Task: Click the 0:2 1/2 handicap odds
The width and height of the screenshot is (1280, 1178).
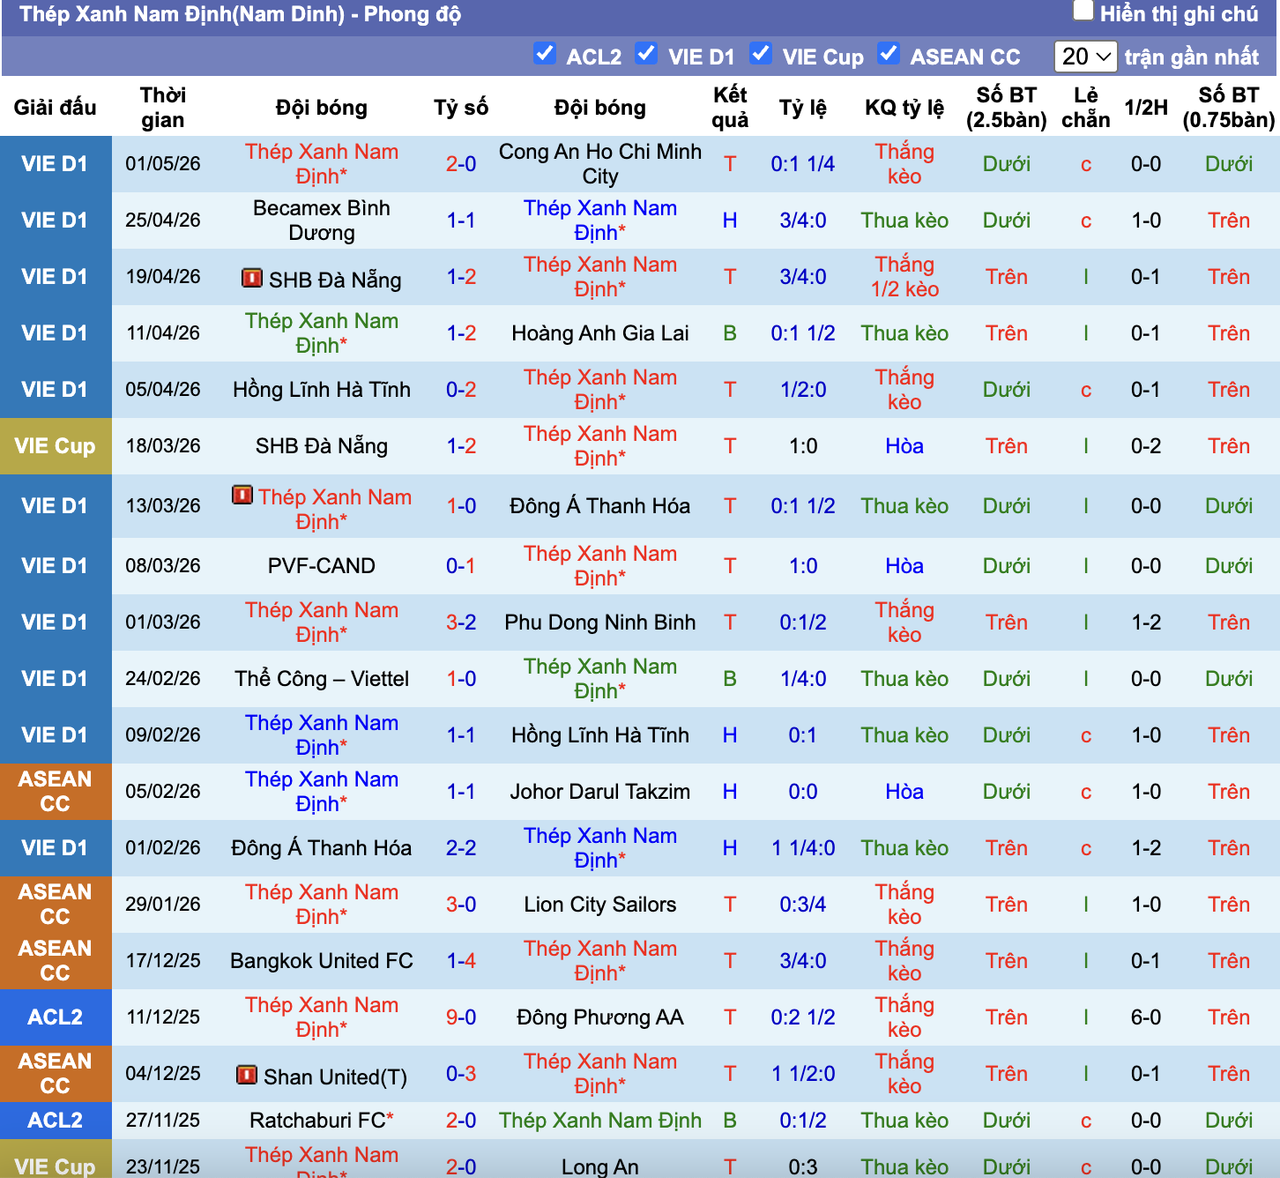Action: point(803,1018)
